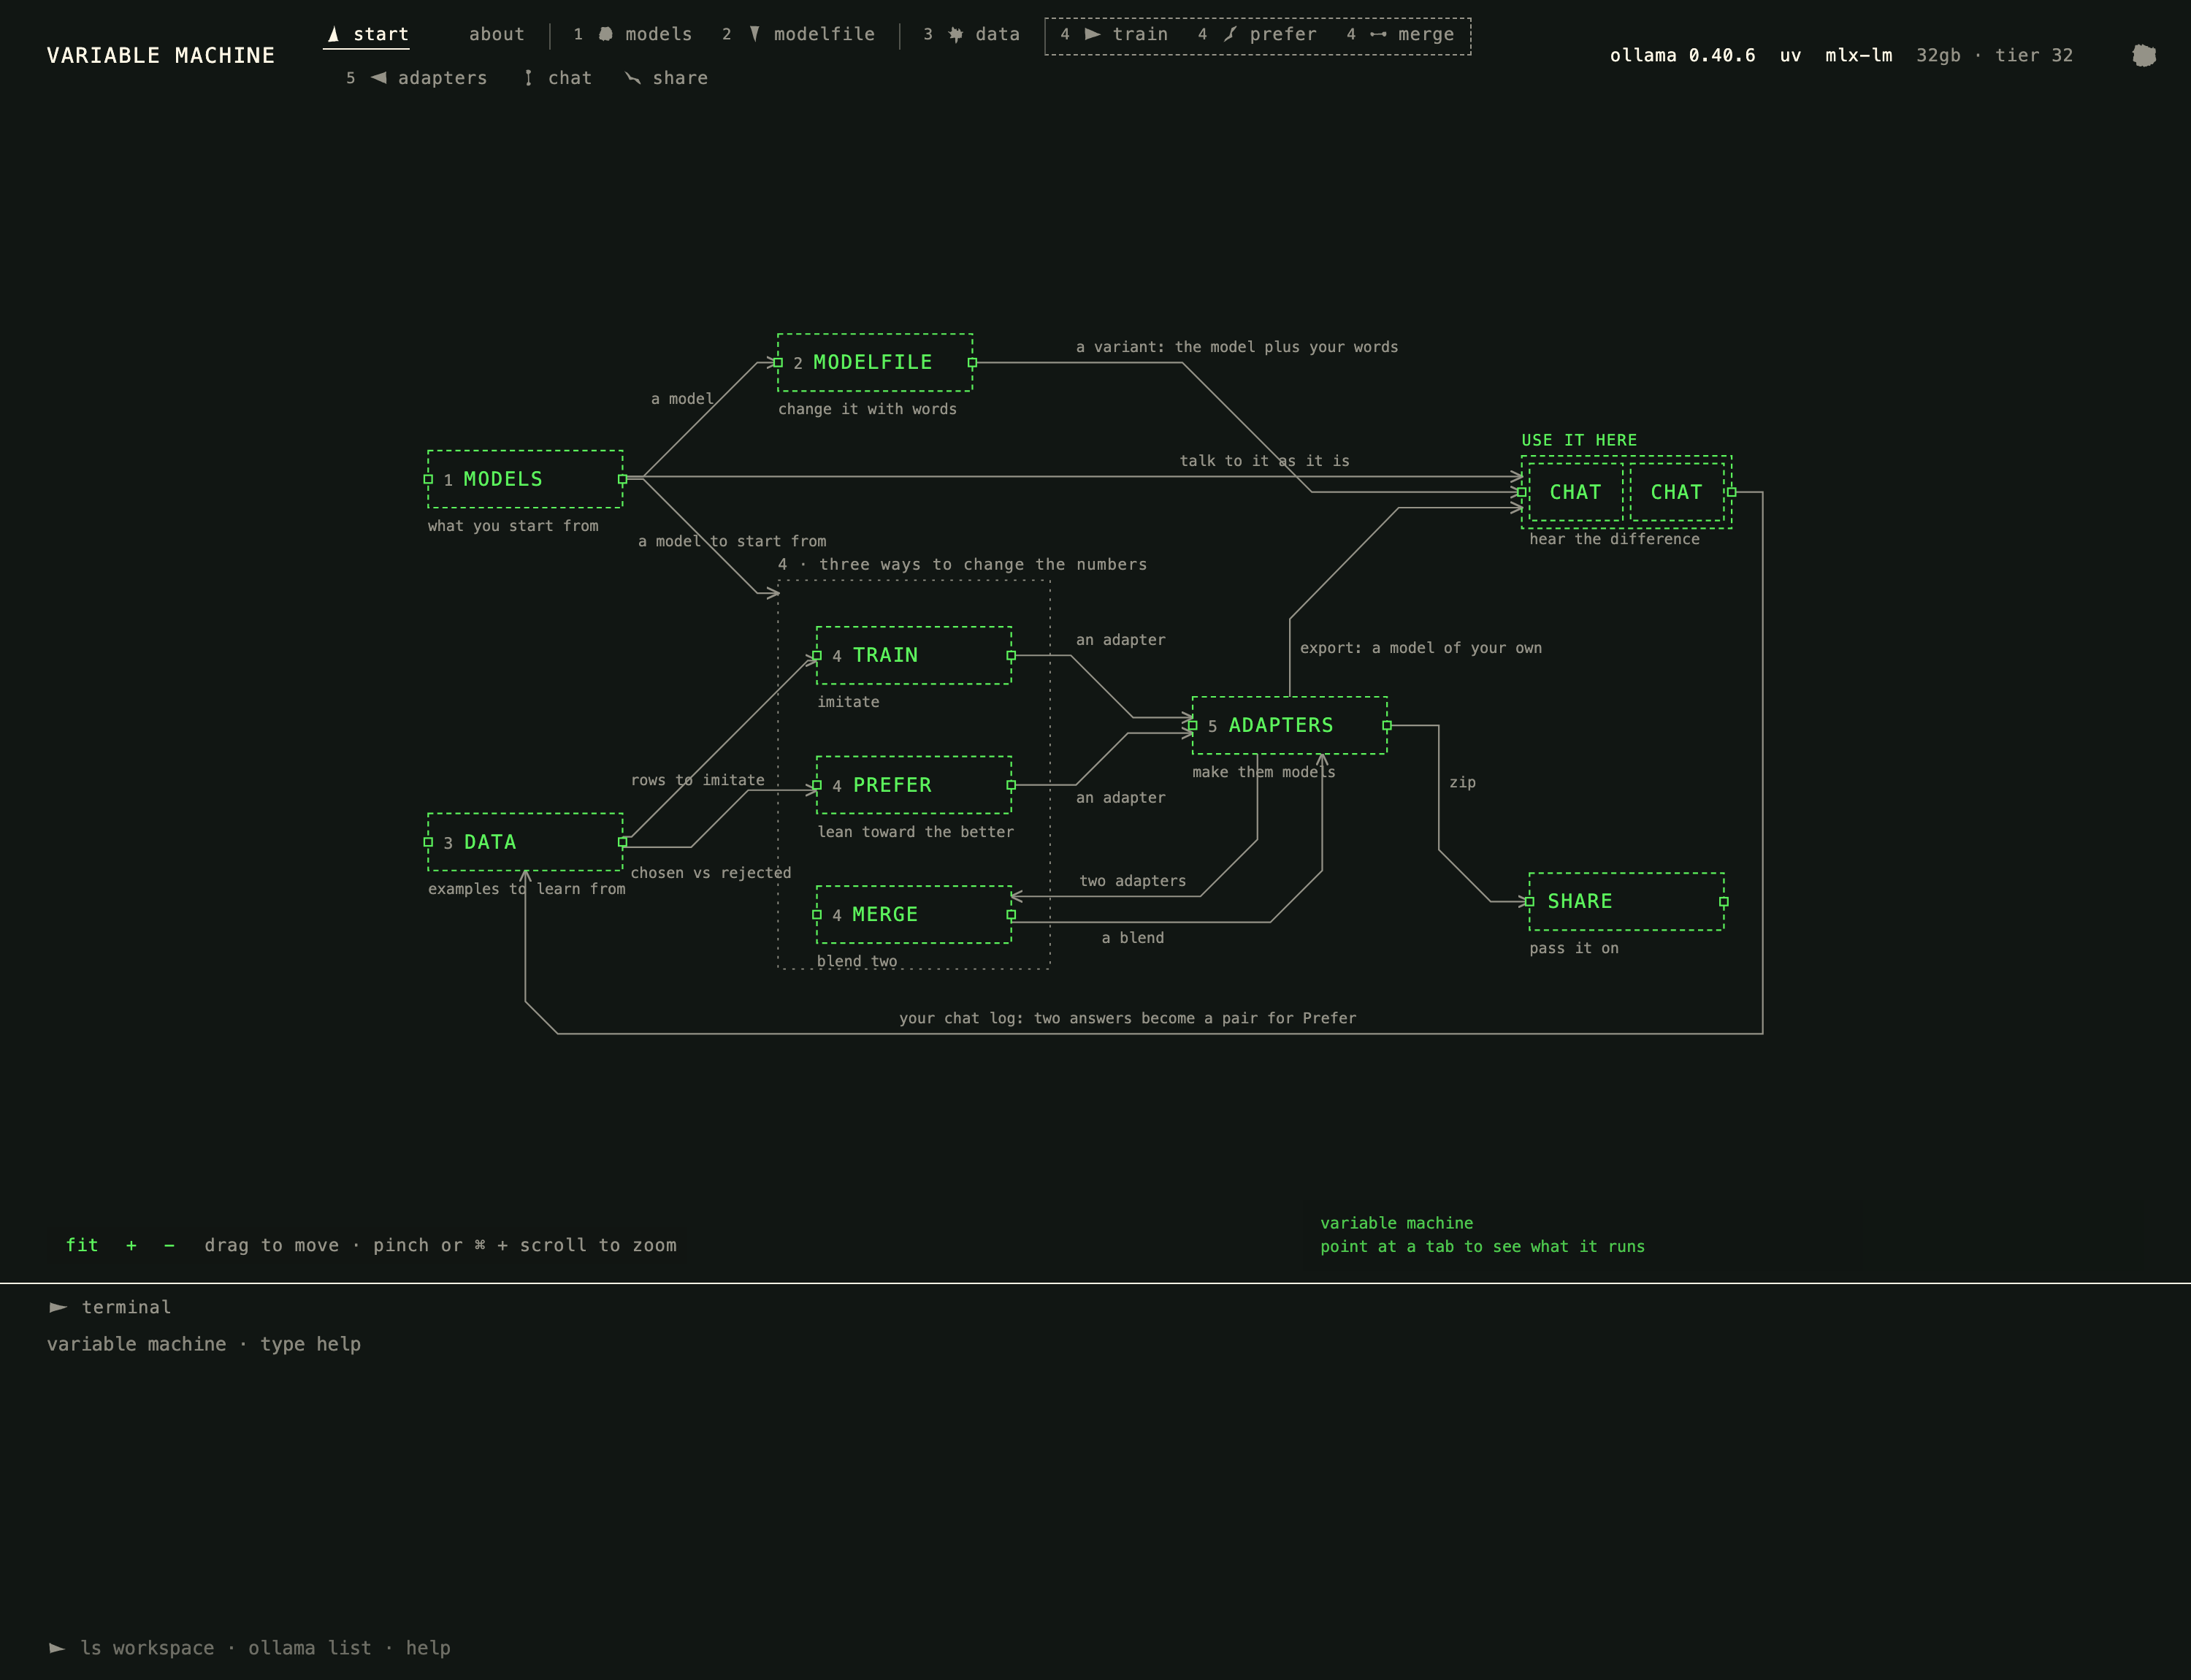Select the 4 PREFER node

click(x=914, y=785)
